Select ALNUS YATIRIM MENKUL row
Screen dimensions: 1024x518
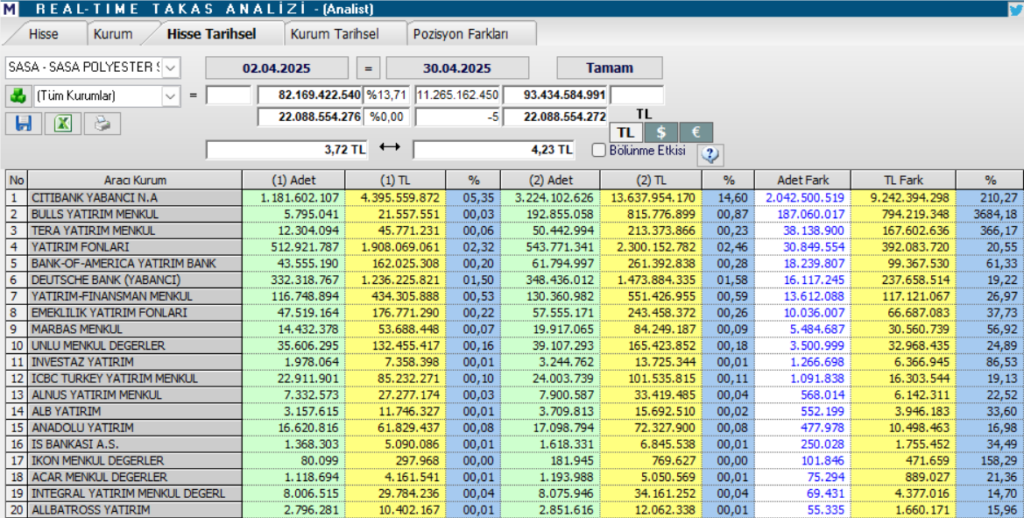[x=514, y=395]
